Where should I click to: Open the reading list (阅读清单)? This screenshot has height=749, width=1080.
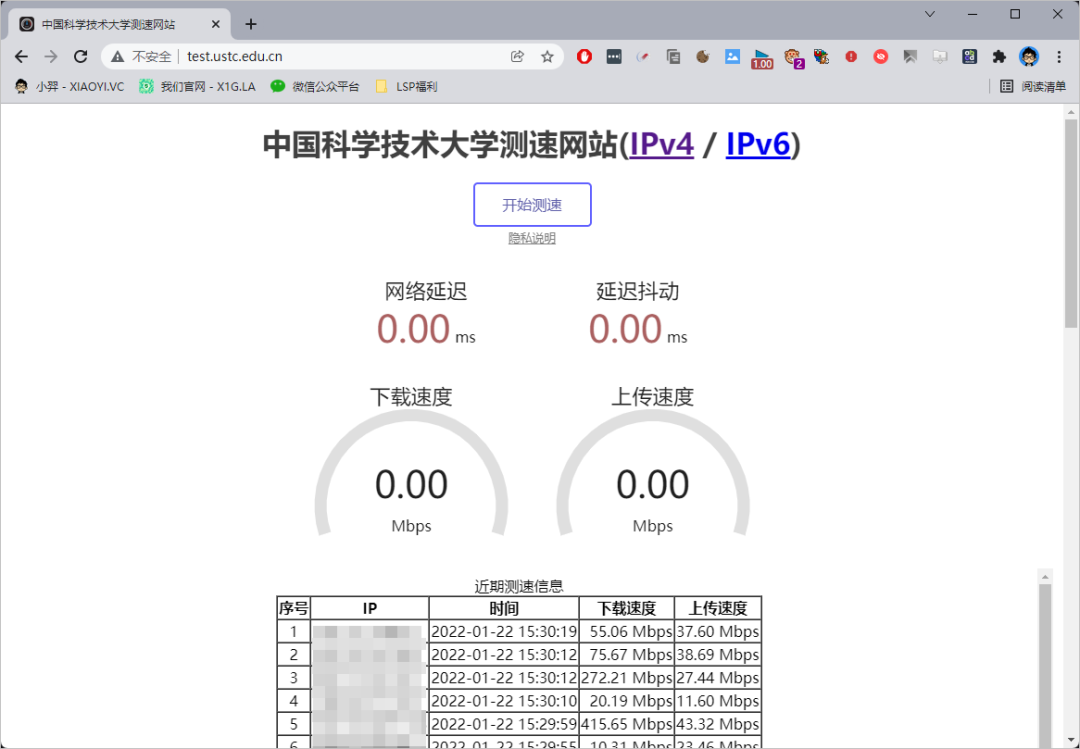pyautogui.click(x=1032, y=86)
